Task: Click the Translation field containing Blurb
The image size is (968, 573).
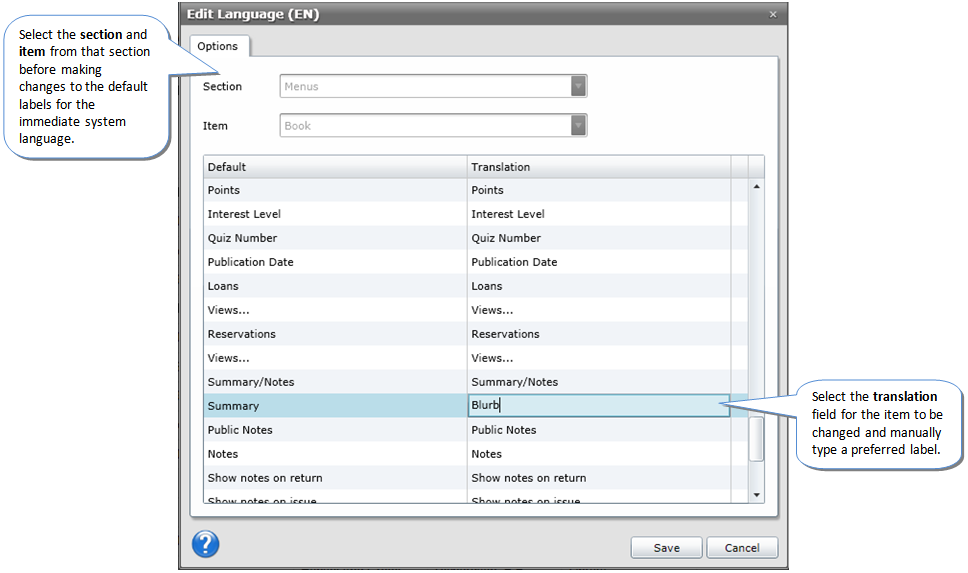Action: pos(598,406)
